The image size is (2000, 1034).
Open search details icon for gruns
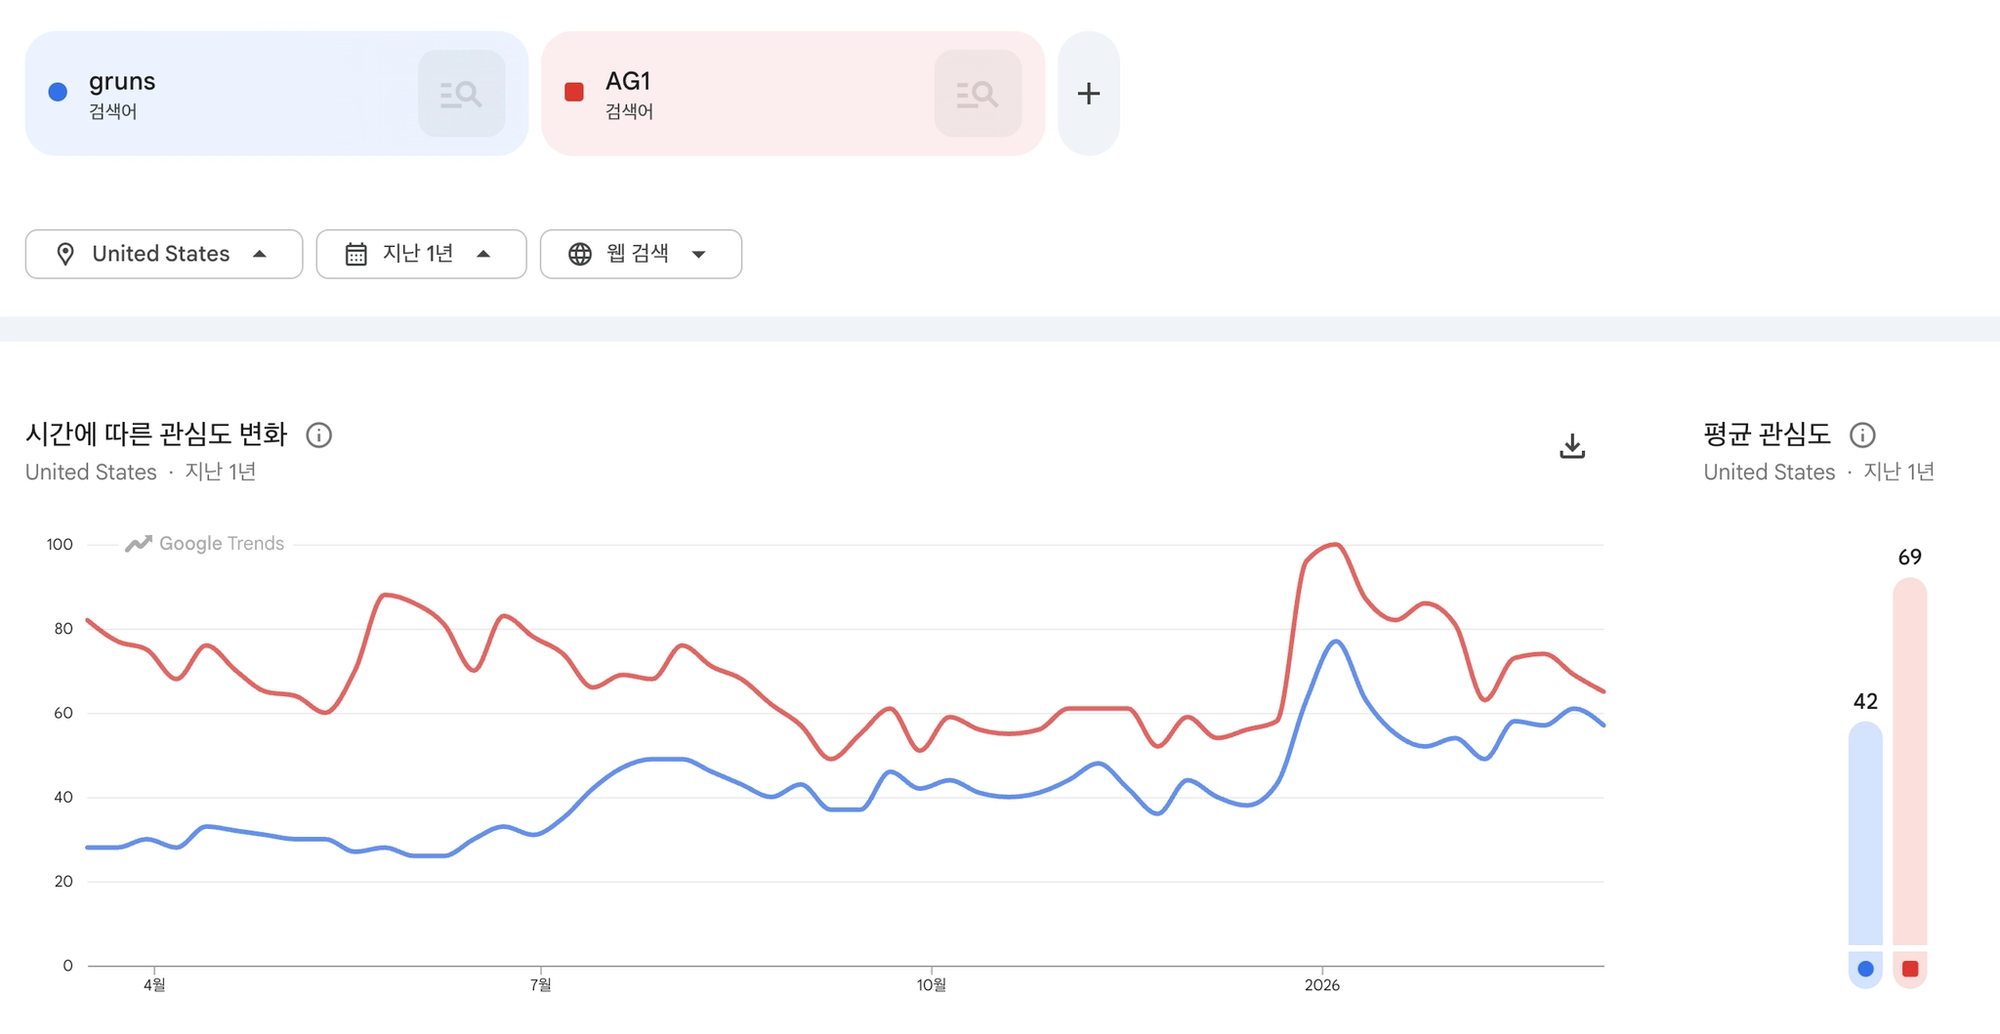[x=461, y=94]
